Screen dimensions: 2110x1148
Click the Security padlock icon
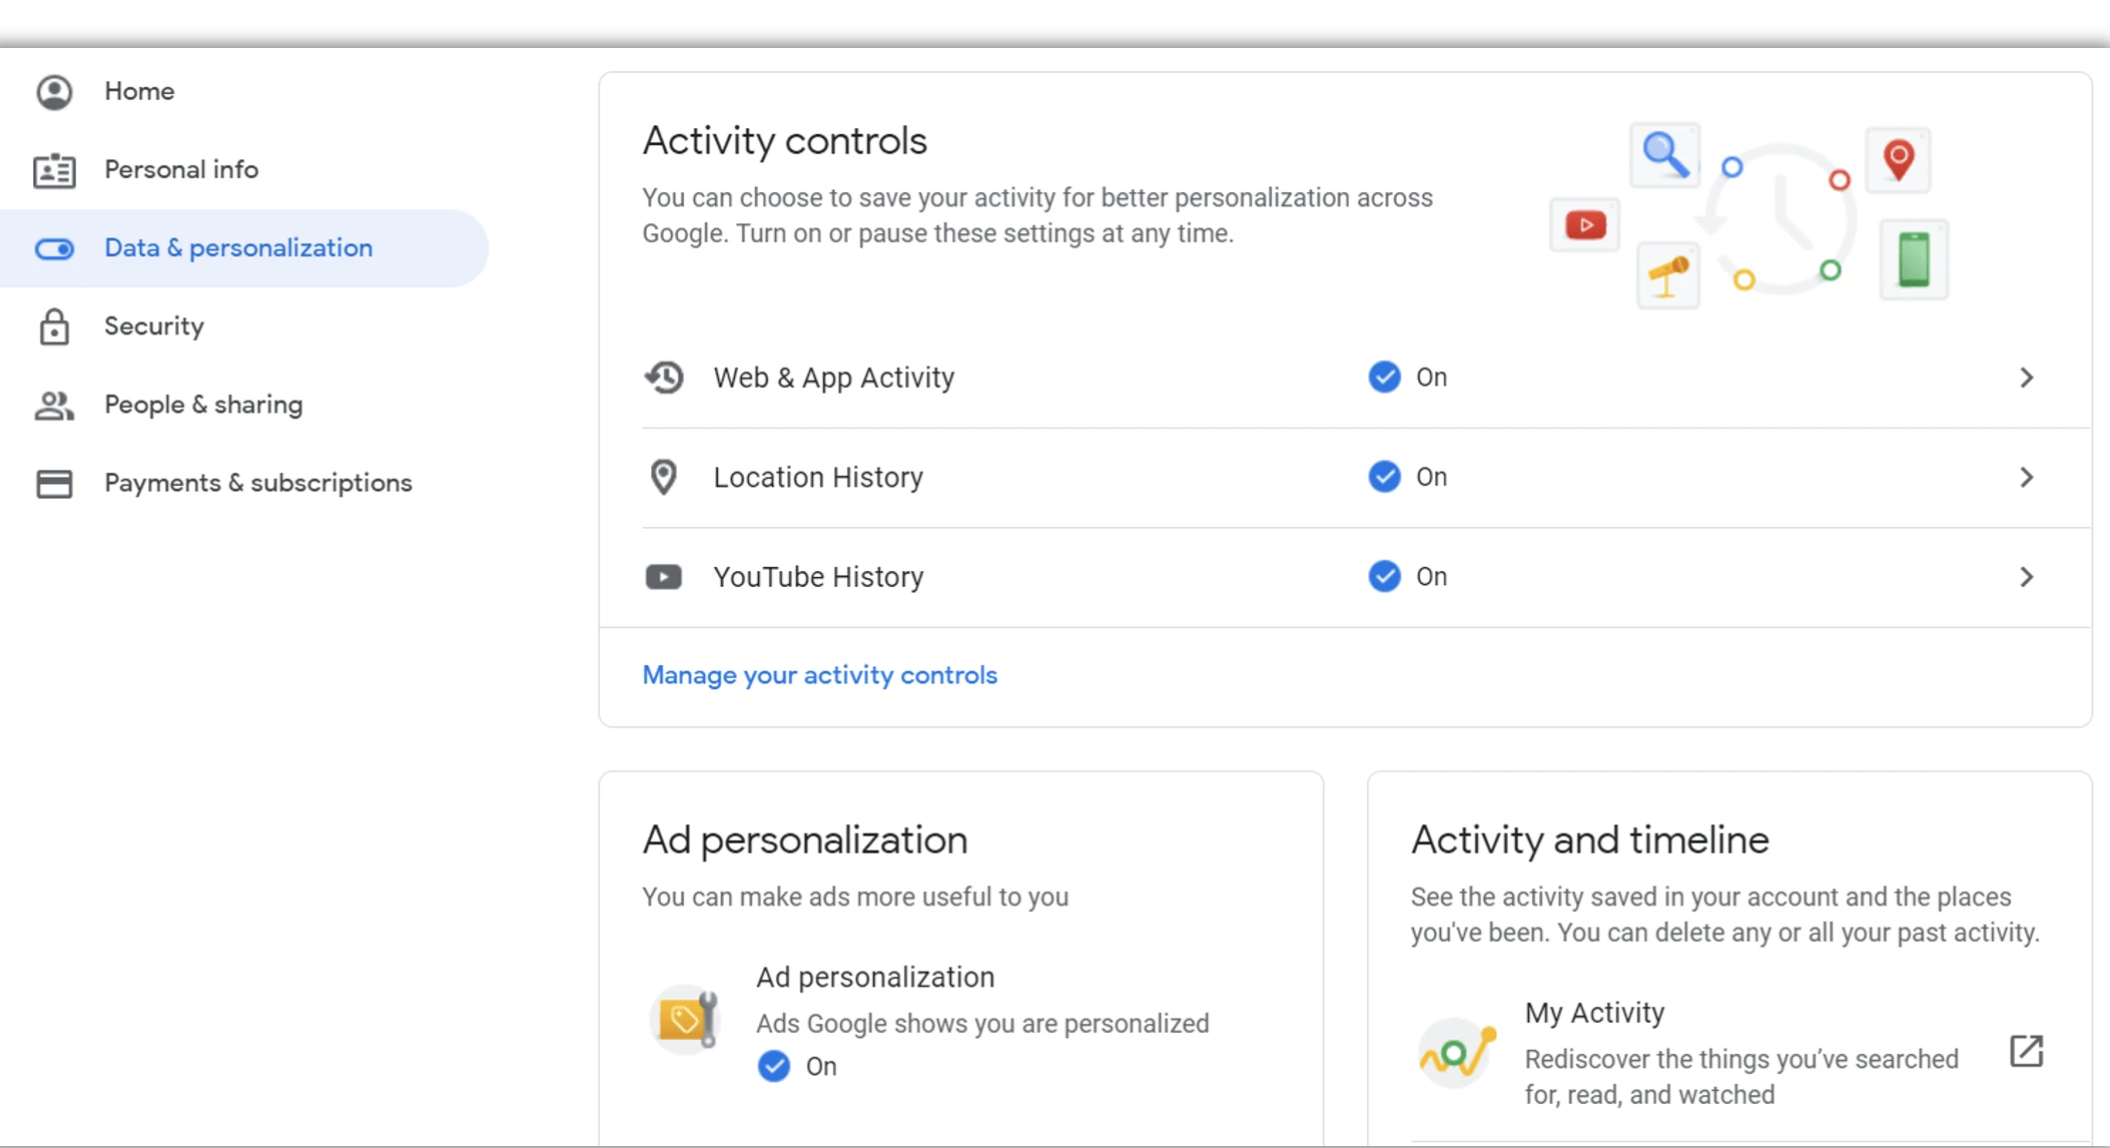(54, 327)
